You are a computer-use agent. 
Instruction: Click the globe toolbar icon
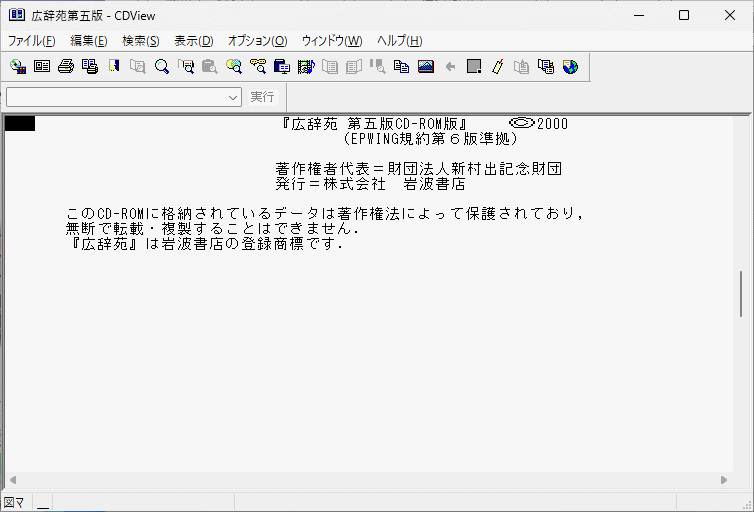point(570,66)
